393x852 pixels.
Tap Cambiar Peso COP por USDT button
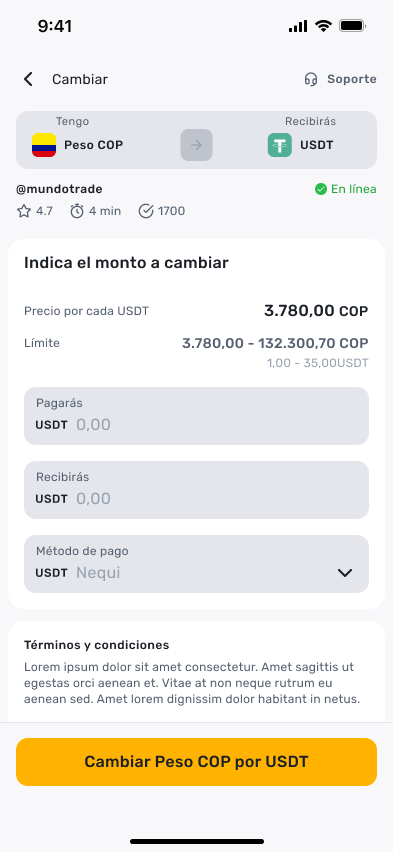point(196,762)
